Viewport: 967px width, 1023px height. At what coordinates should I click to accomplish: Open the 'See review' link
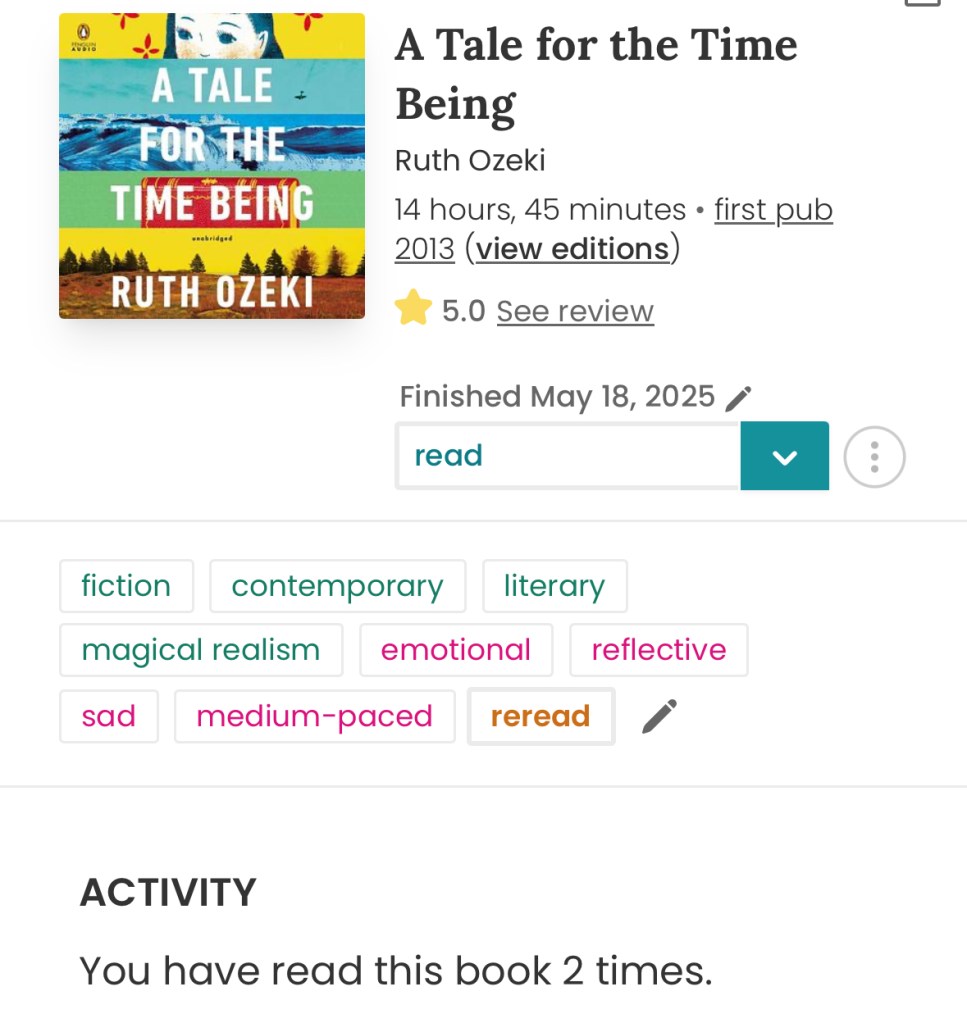(x=575, y=312)
